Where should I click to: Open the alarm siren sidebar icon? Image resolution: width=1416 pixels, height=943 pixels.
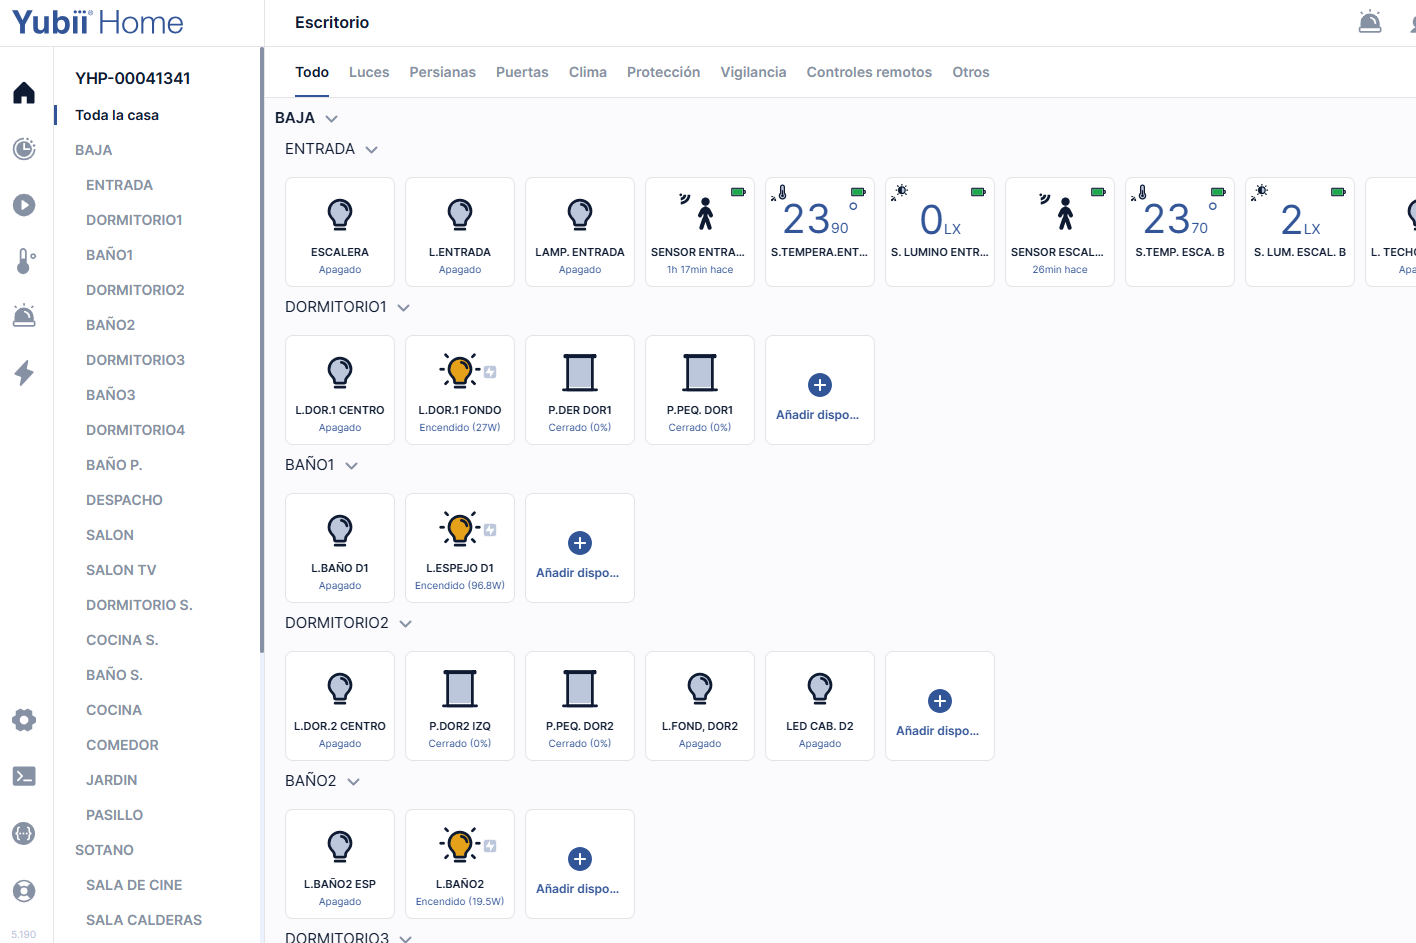click(x=24, y=316)
